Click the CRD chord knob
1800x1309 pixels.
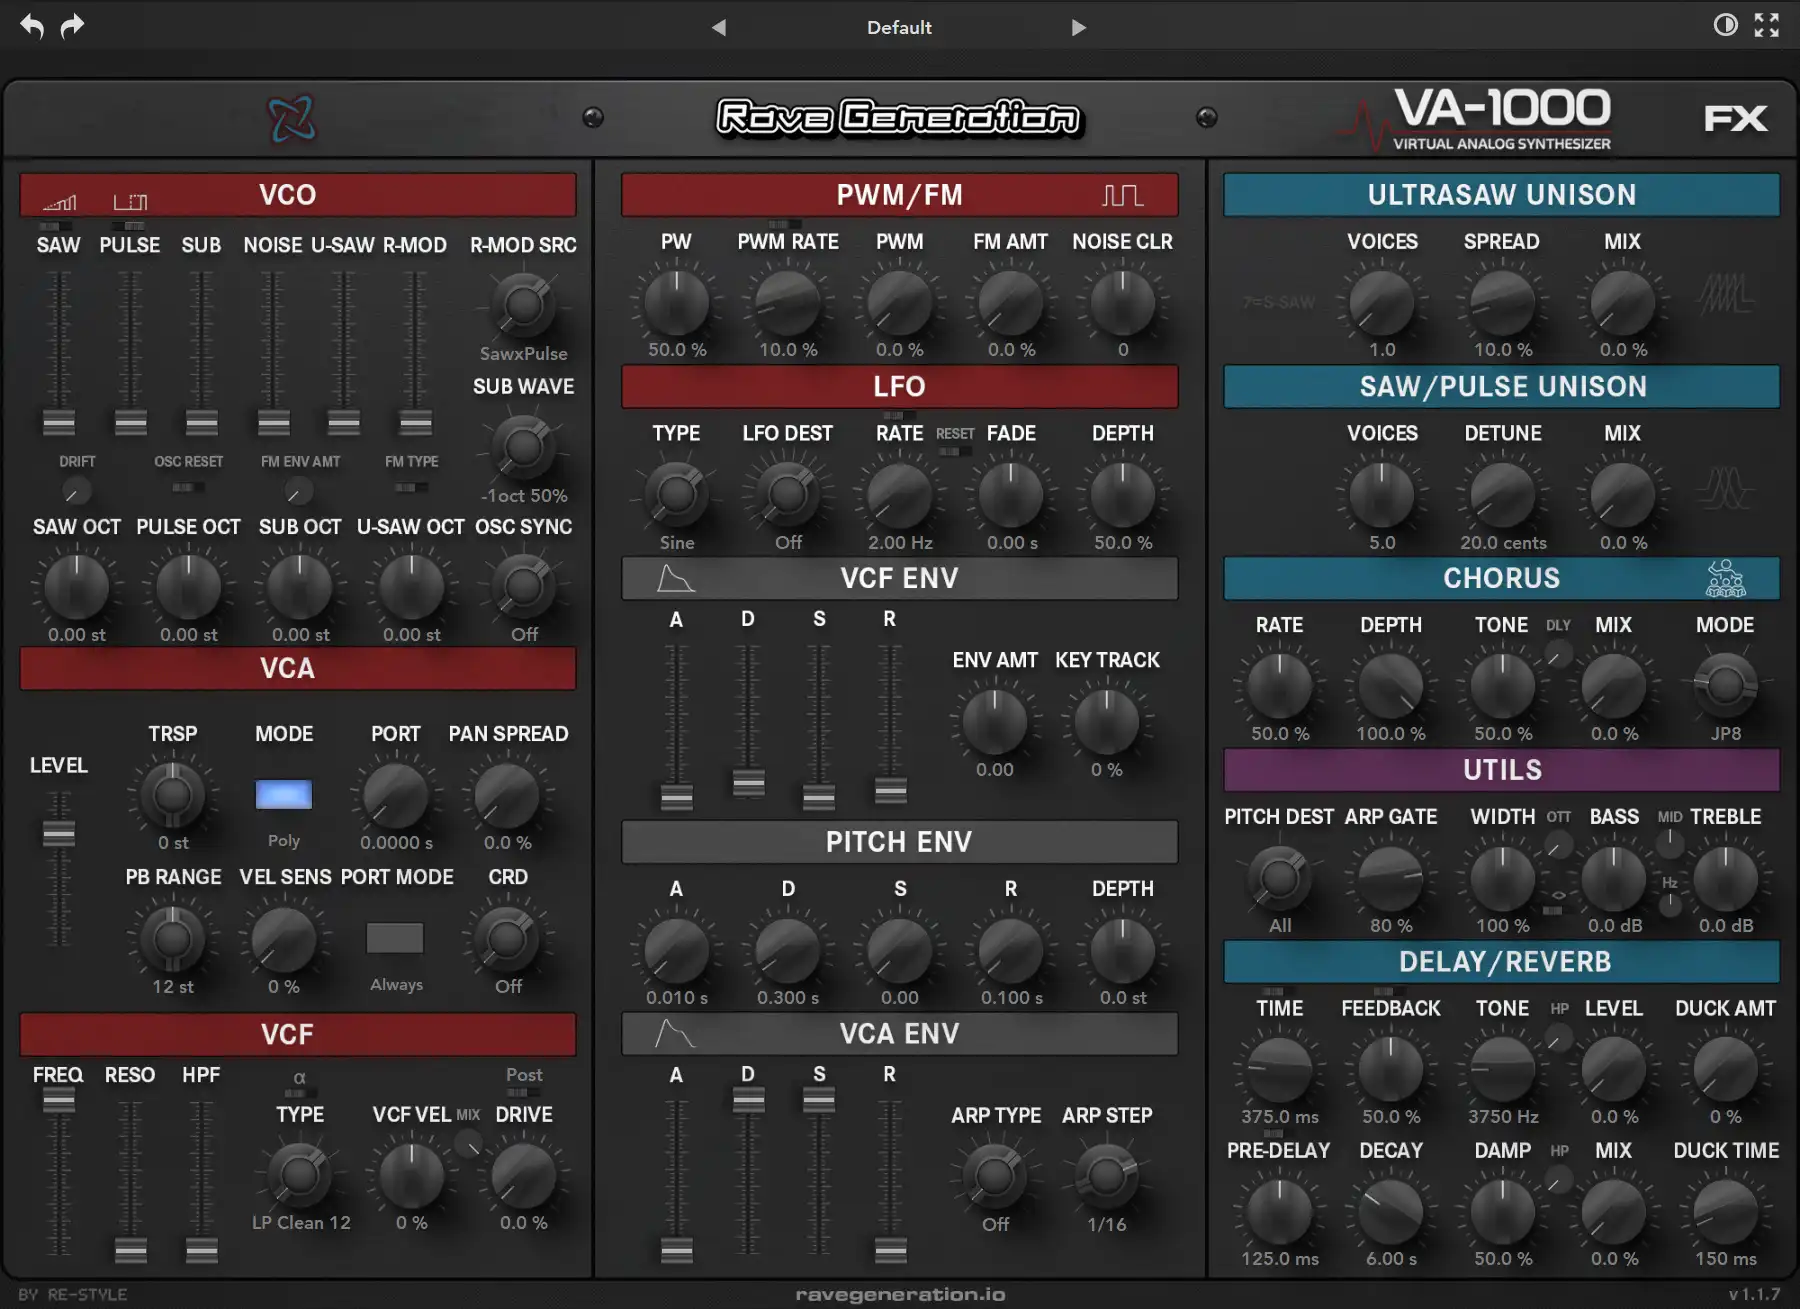point(507,938)
